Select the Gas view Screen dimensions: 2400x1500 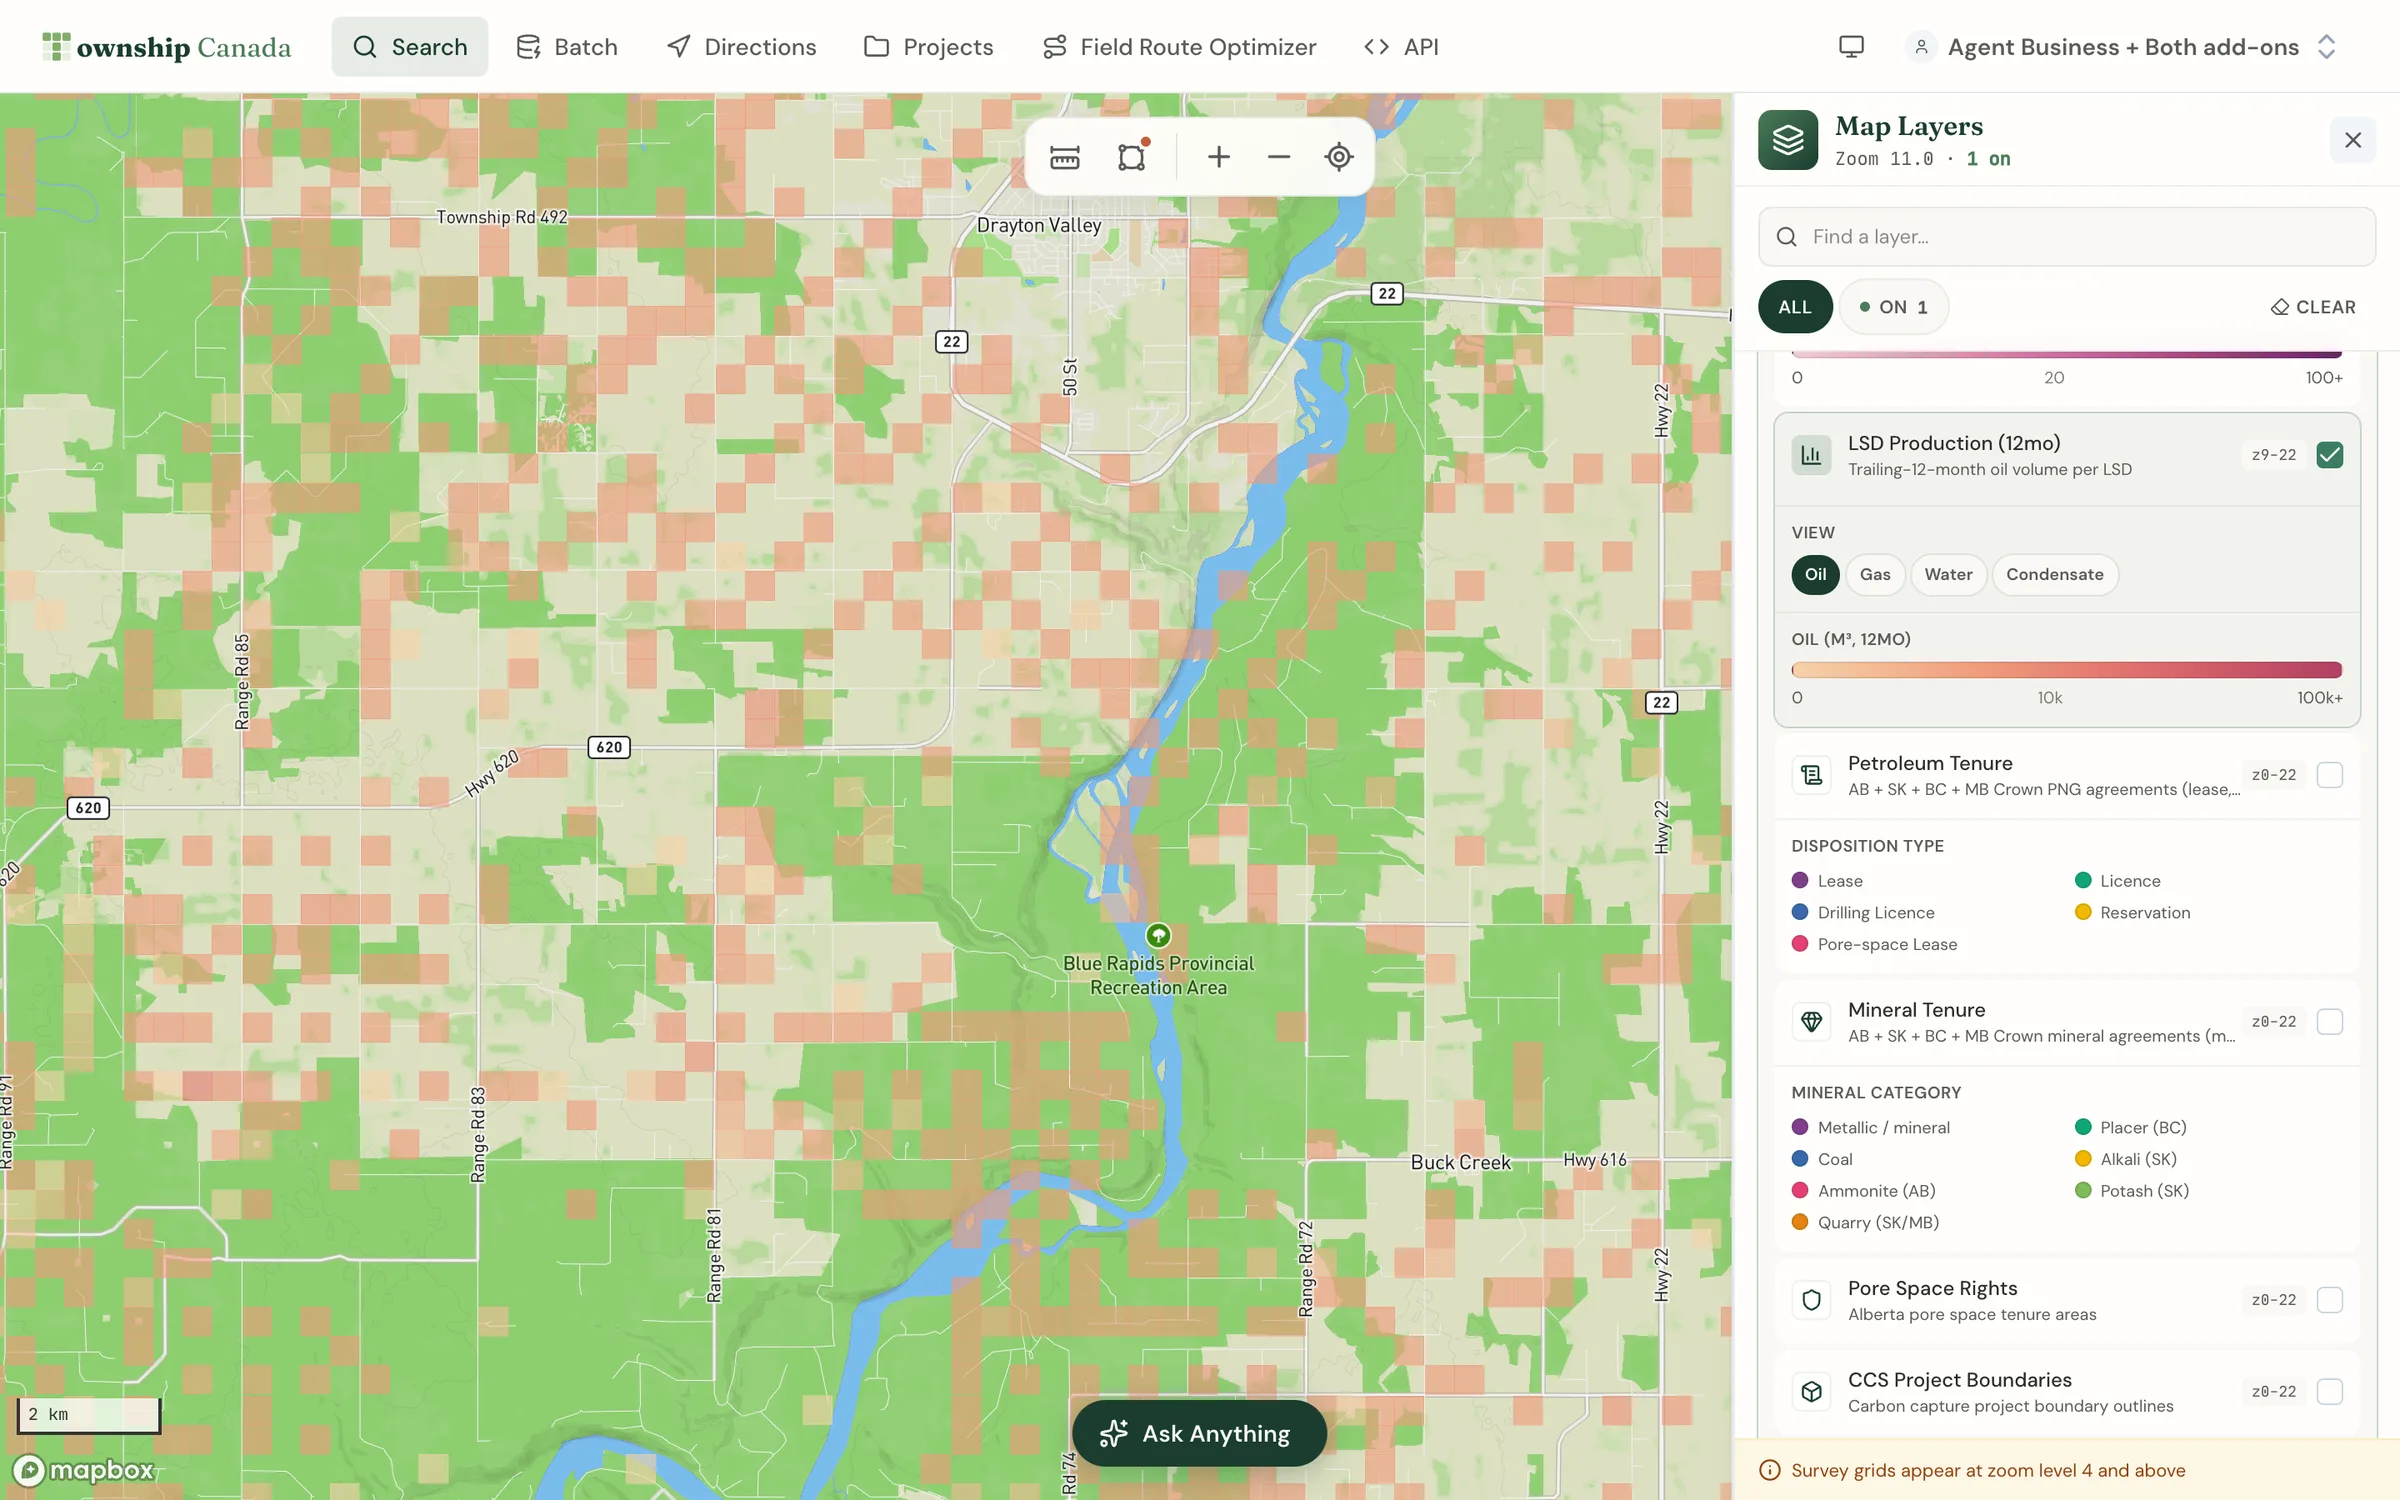click(x=1875, y=575)
